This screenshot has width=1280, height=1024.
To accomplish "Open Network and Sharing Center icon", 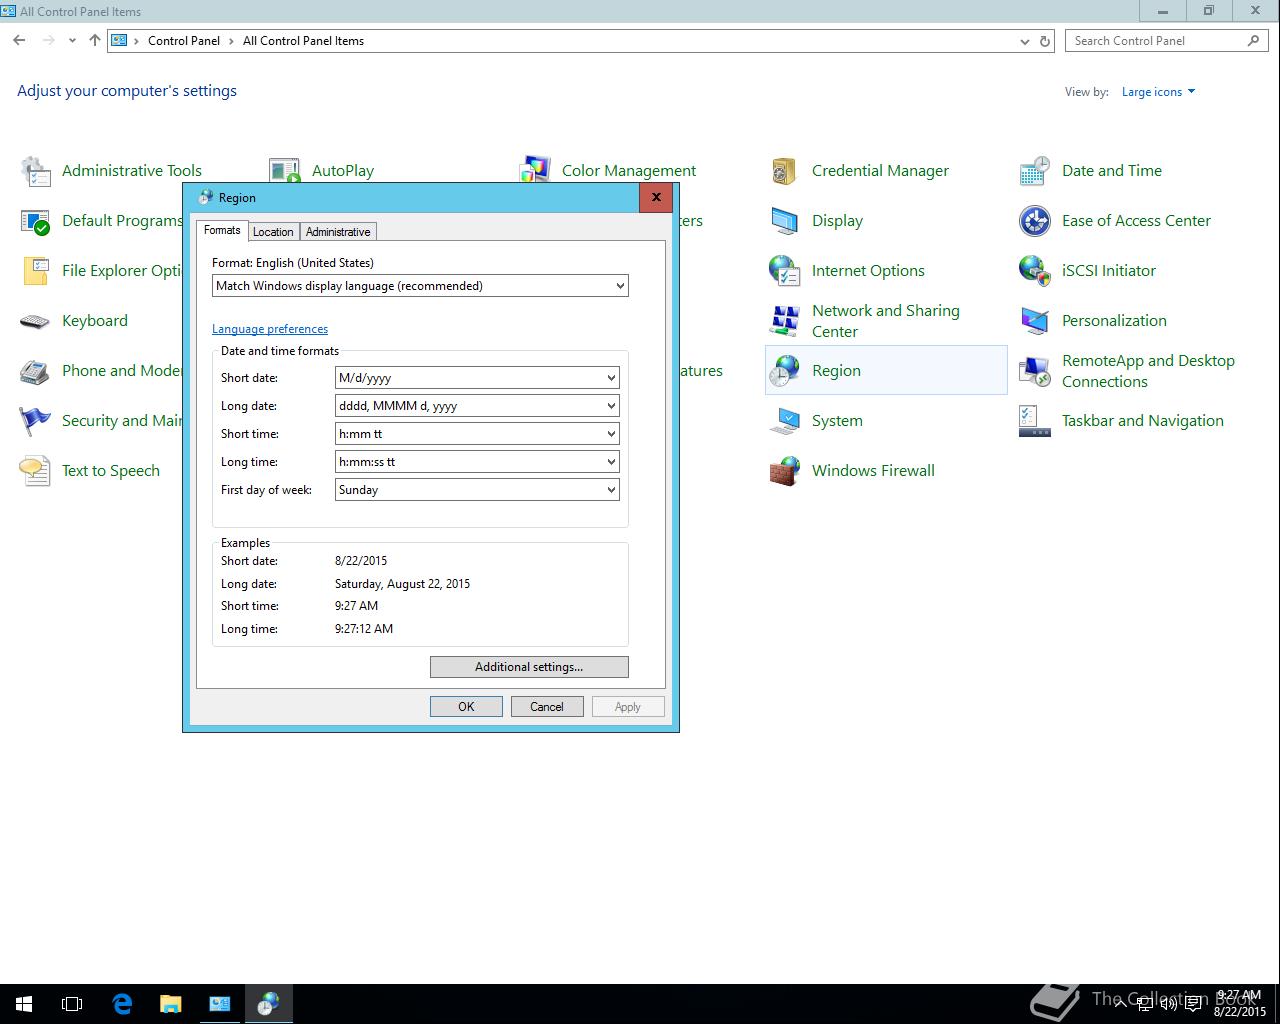I will pyautogui.click(x=785, y=321).
